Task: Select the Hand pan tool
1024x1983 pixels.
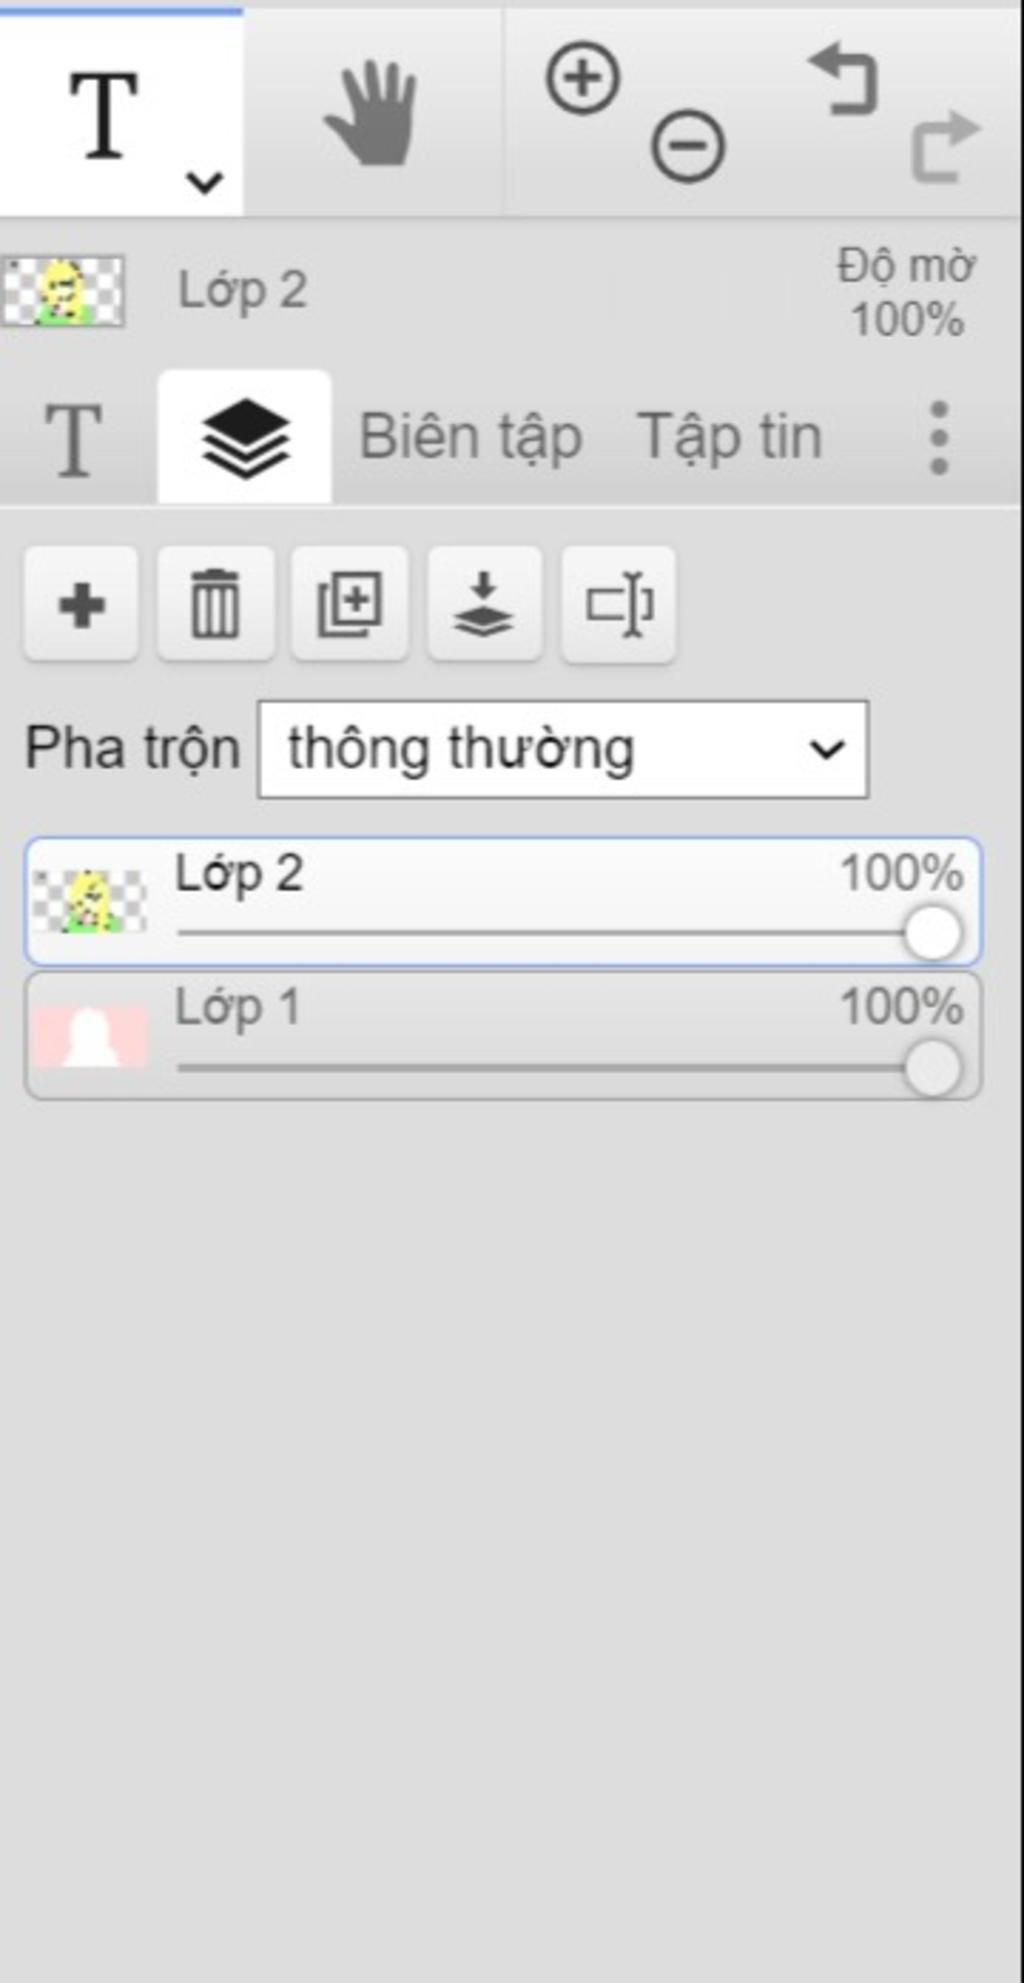Action: coord(371,112)
